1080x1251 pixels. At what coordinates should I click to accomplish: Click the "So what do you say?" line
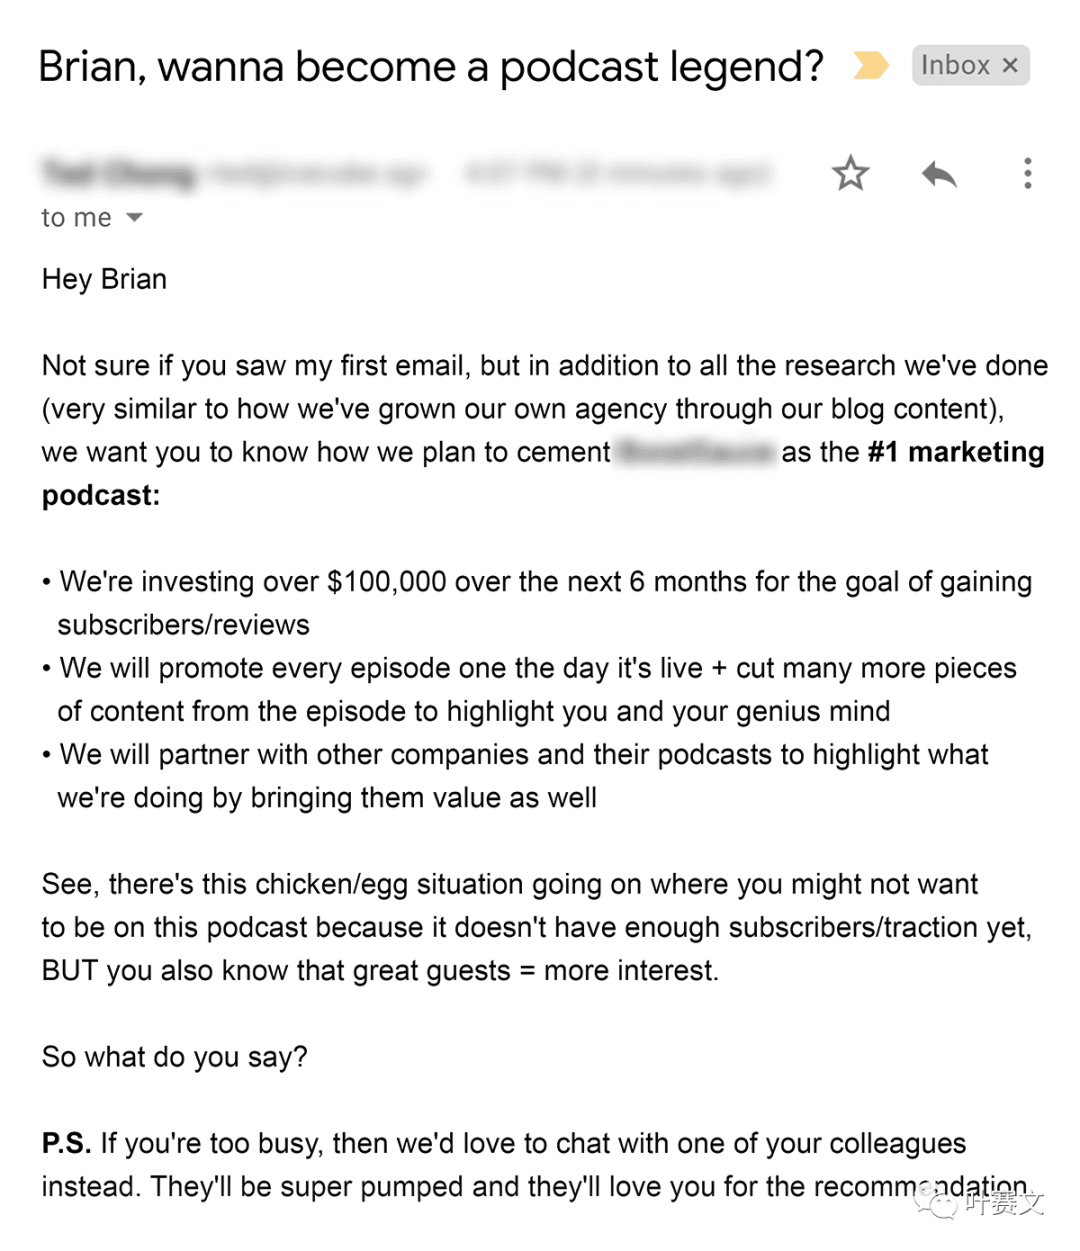coord(175,1057)
